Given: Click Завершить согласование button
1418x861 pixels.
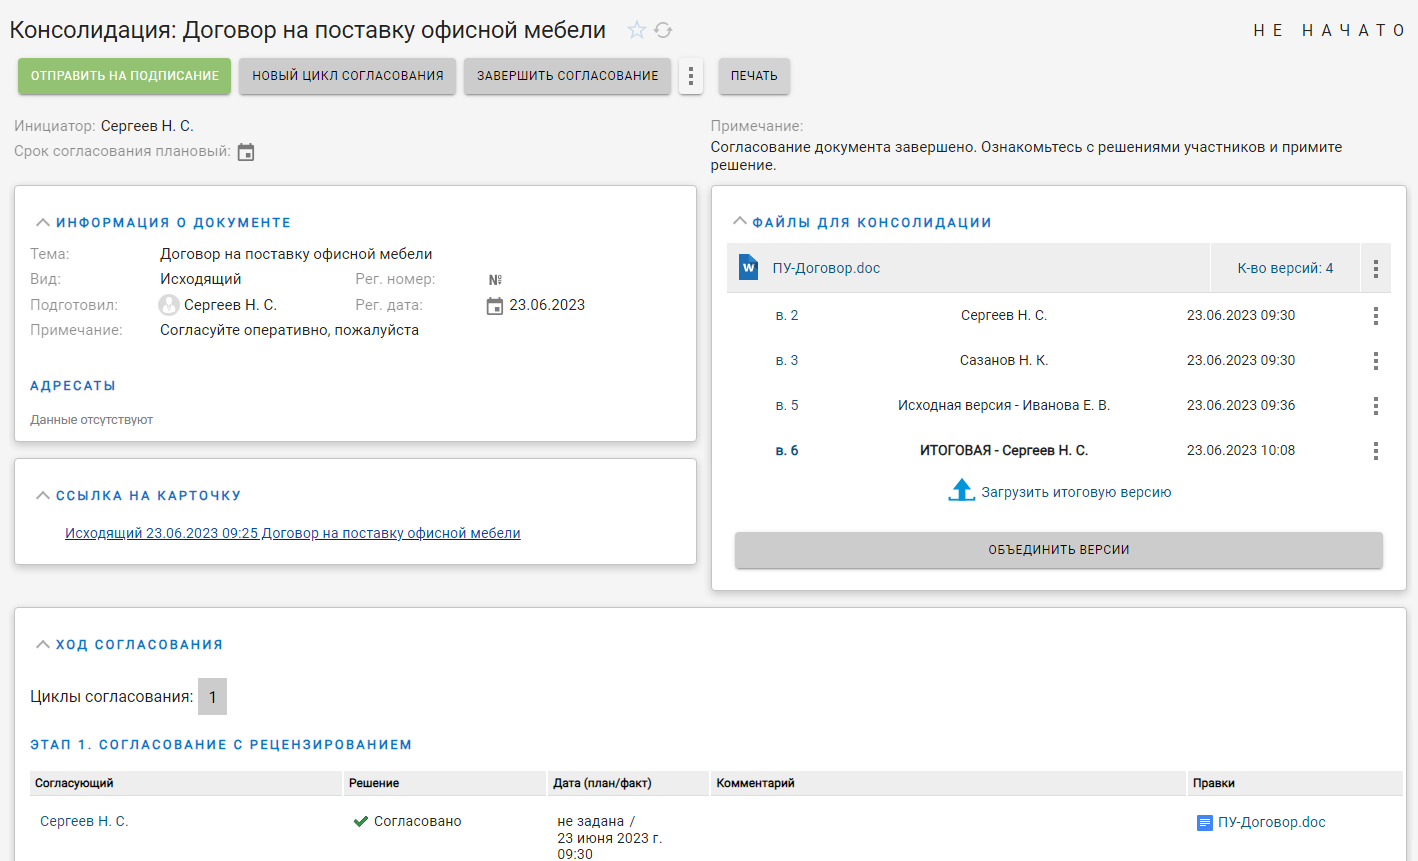Looking at the screenshot, I should pos(567,76).
